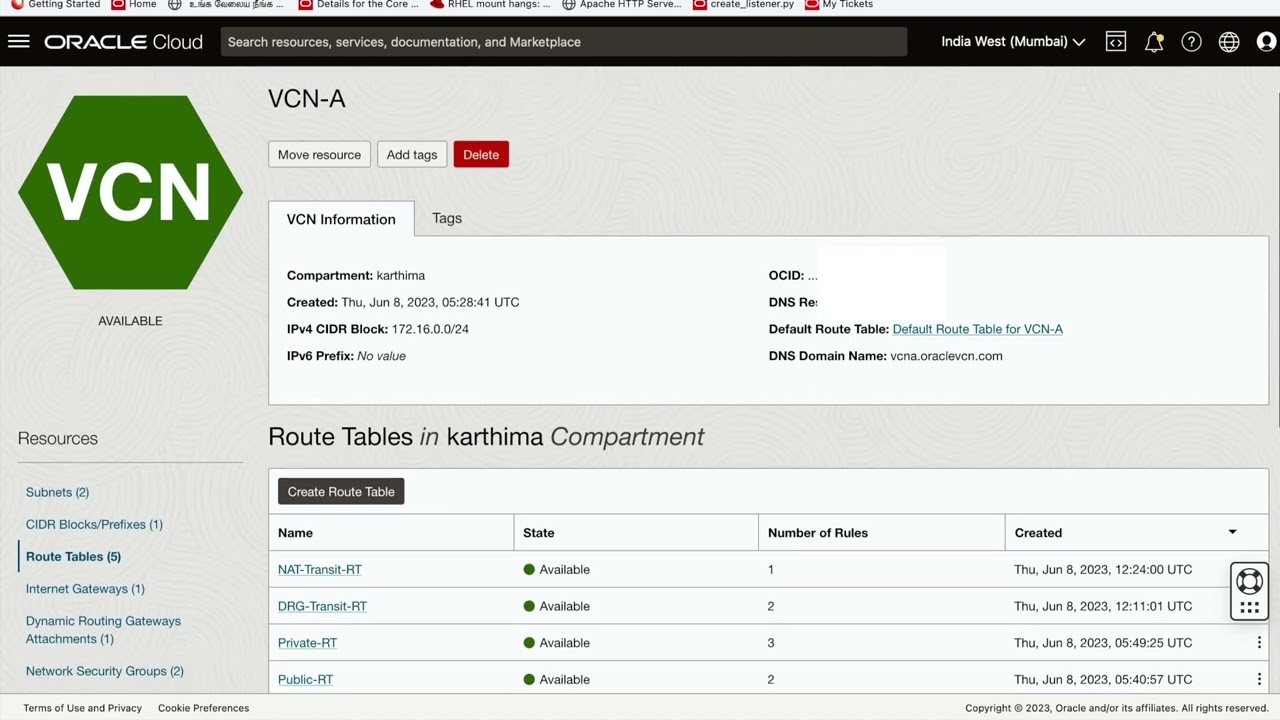Go to Internet Gateways (1)

85,589
